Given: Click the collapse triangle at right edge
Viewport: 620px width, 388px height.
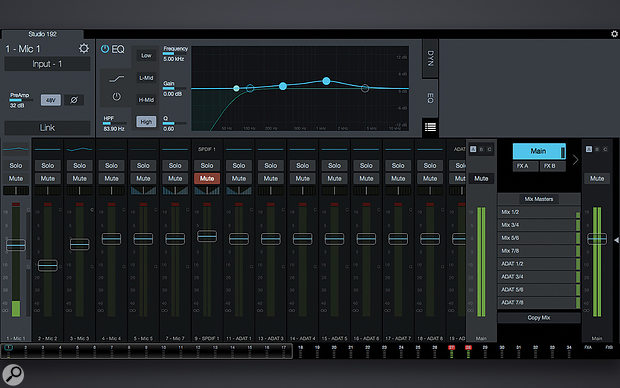Looking at the screenshot, I should tap(616, 240).
